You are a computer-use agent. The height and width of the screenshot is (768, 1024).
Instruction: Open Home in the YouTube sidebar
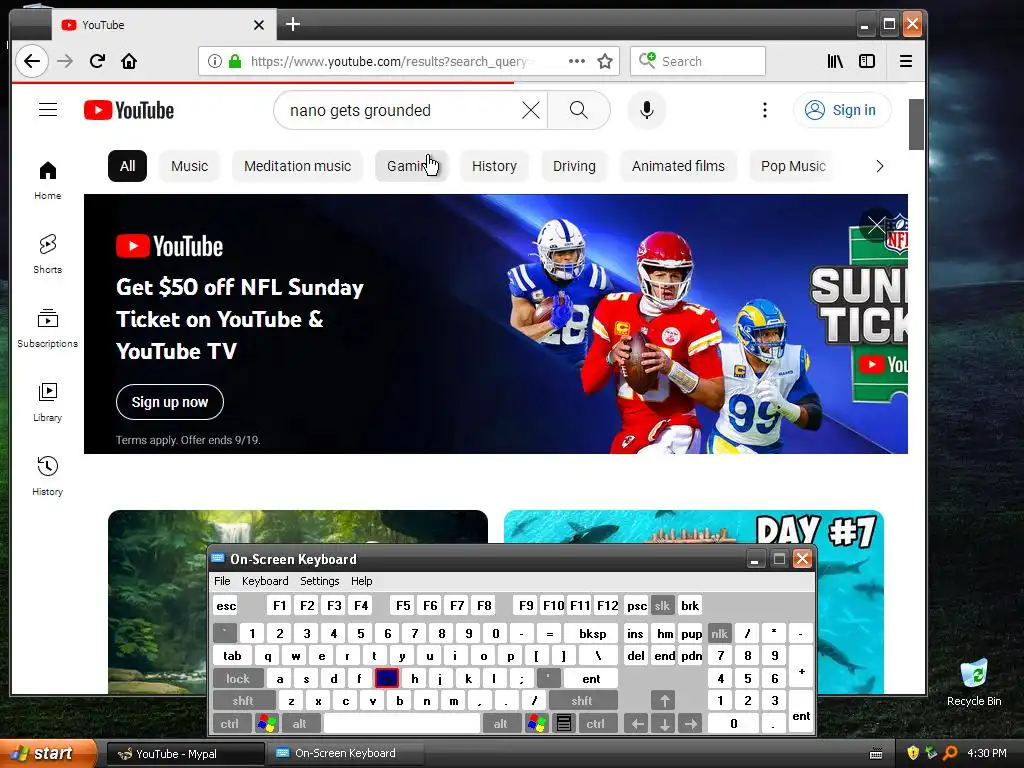point(48,180)
